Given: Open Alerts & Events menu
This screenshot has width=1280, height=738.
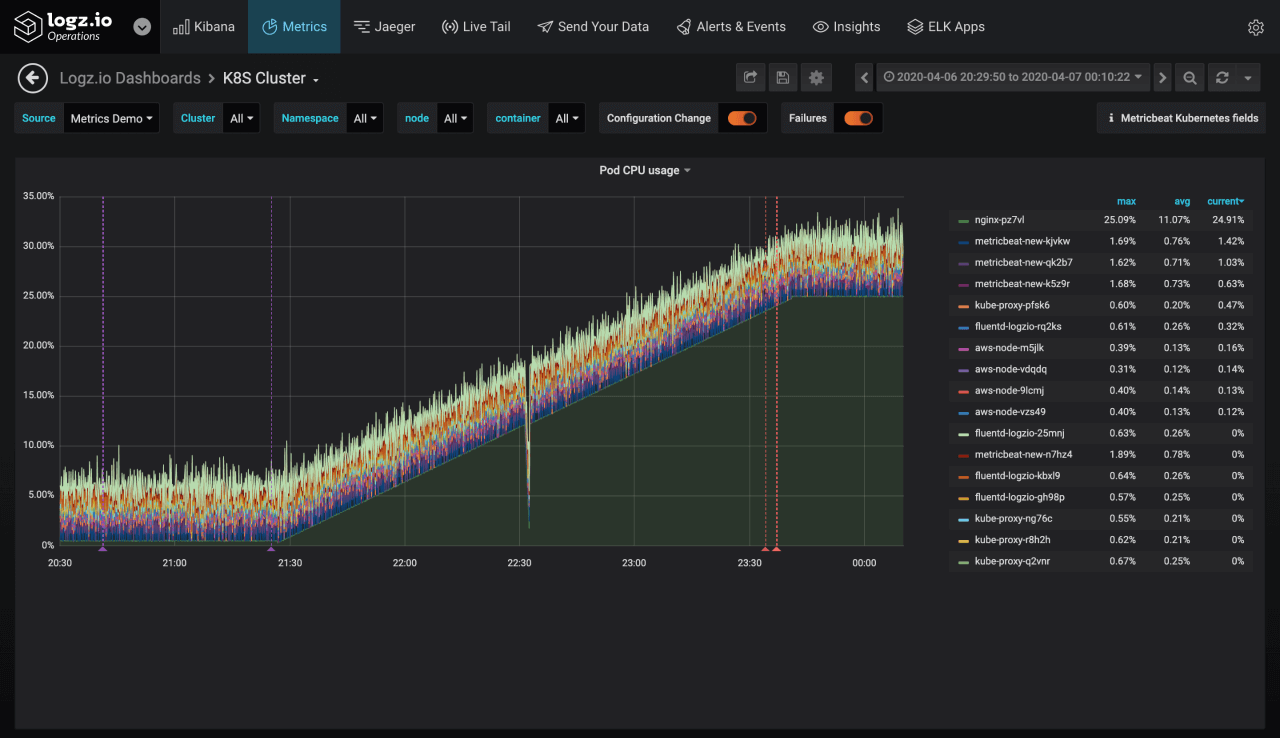Looking at the screenshot, I should pyautogui.click(x=731, y=27).
